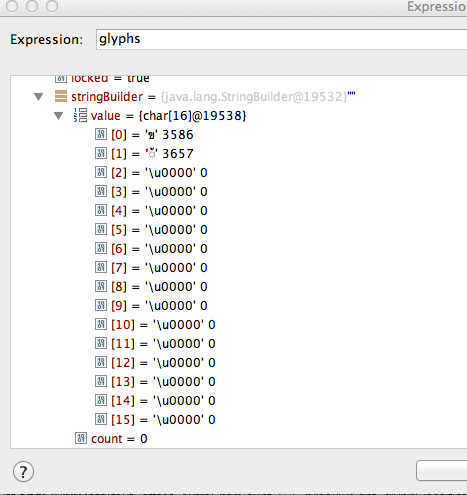This screenshot has width=467, height=495.
Task: Select the [15] = '\u0000' 0 entry
Action: click(x=163, y=420)
